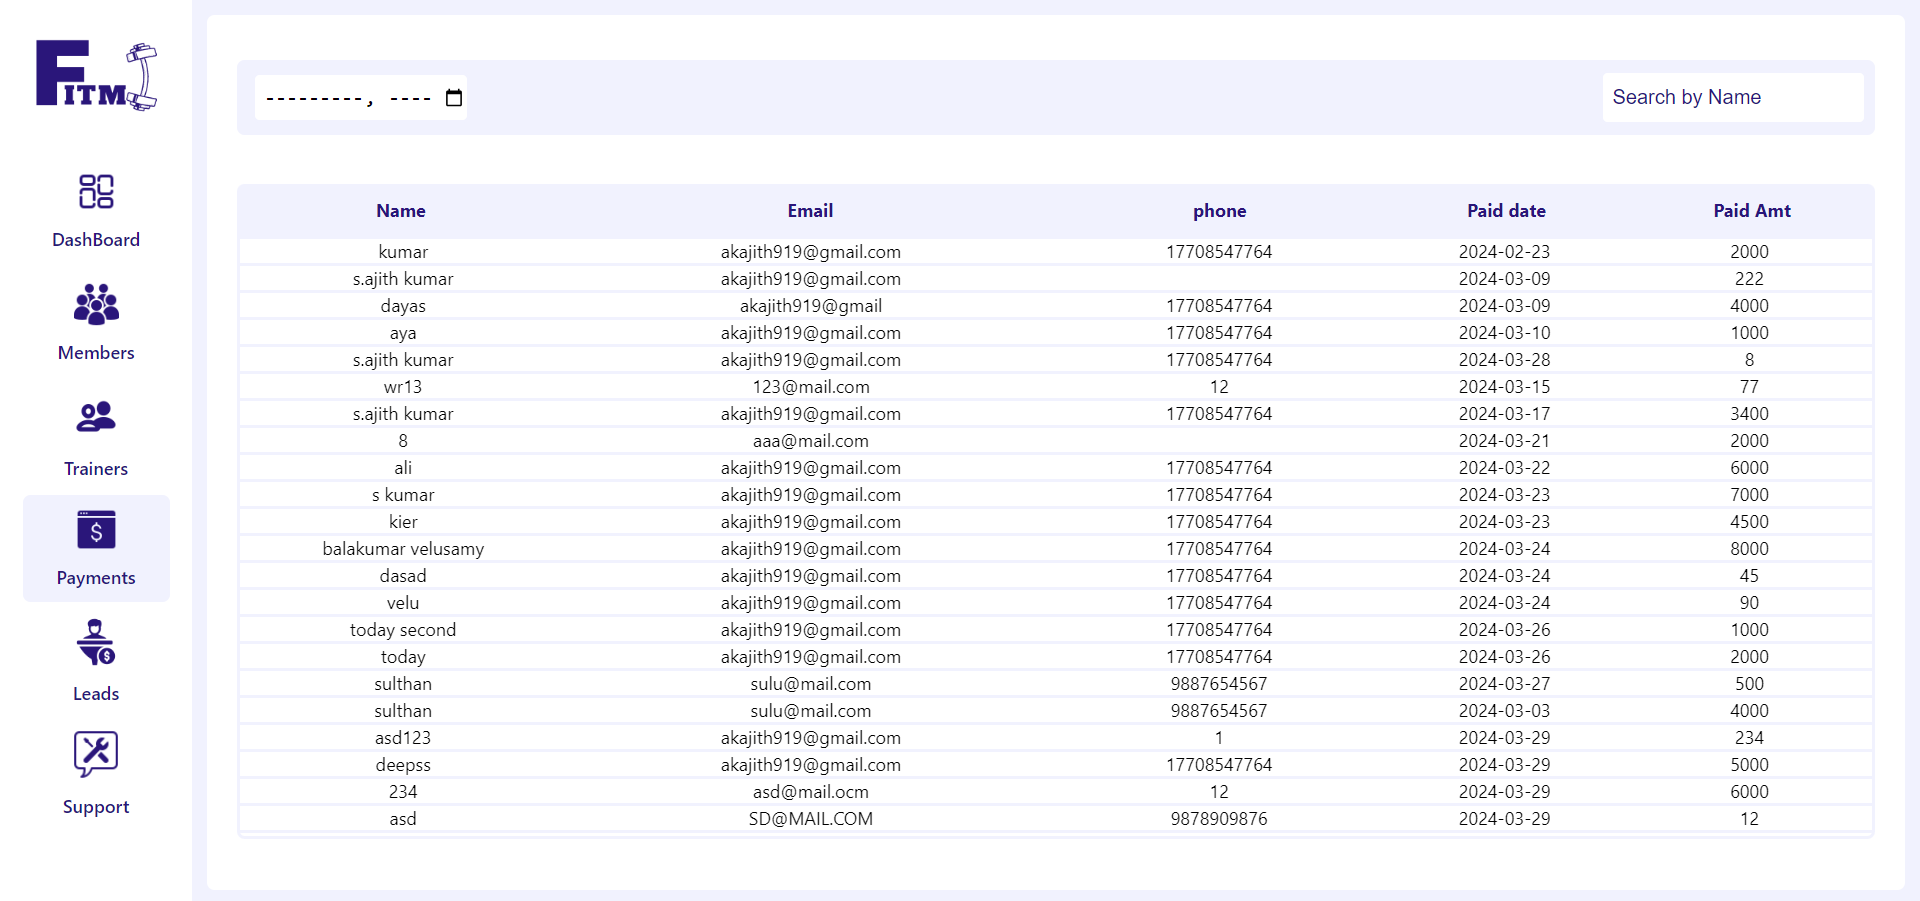Viewport: 1920px width, 901px height.
Task: Click the Paid Amt column header
Action: click(1751, 211)
